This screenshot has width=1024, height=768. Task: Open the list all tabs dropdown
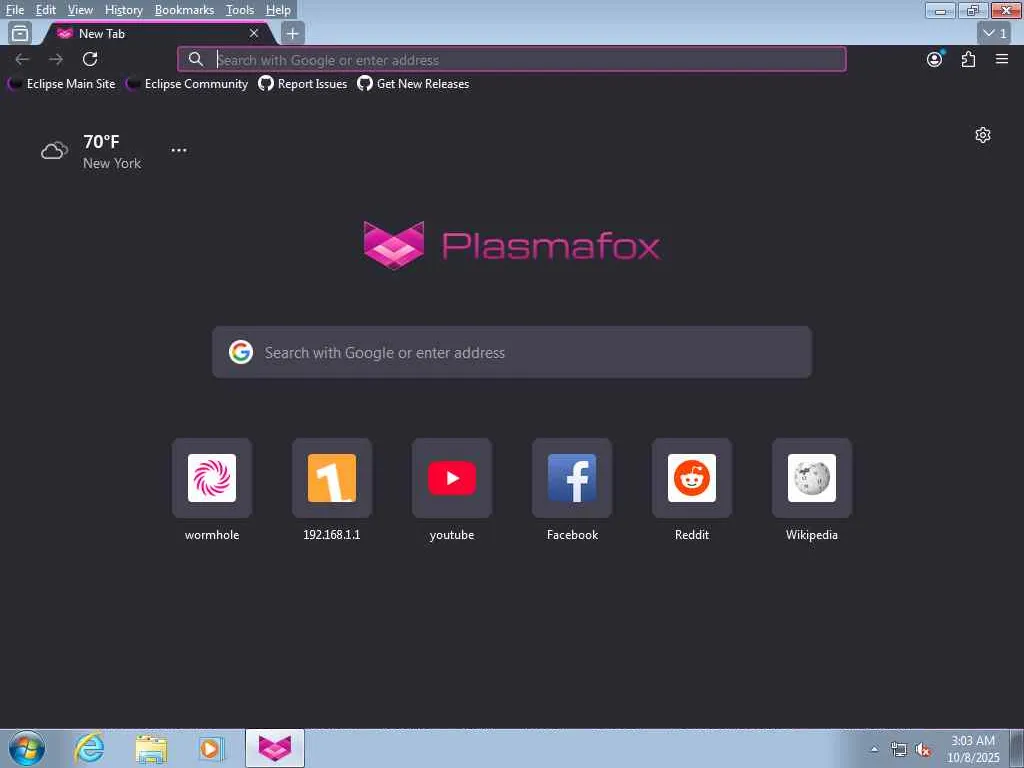coord(995,33)
